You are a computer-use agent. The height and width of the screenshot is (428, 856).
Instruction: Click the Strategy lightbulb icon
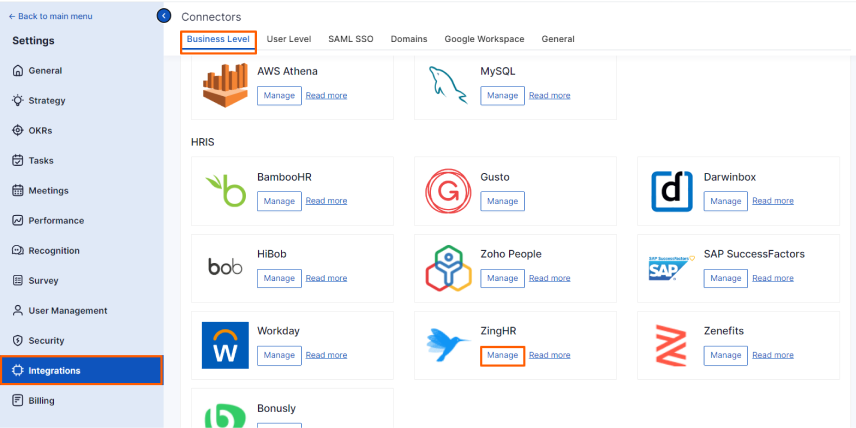(x=18, y=100)
